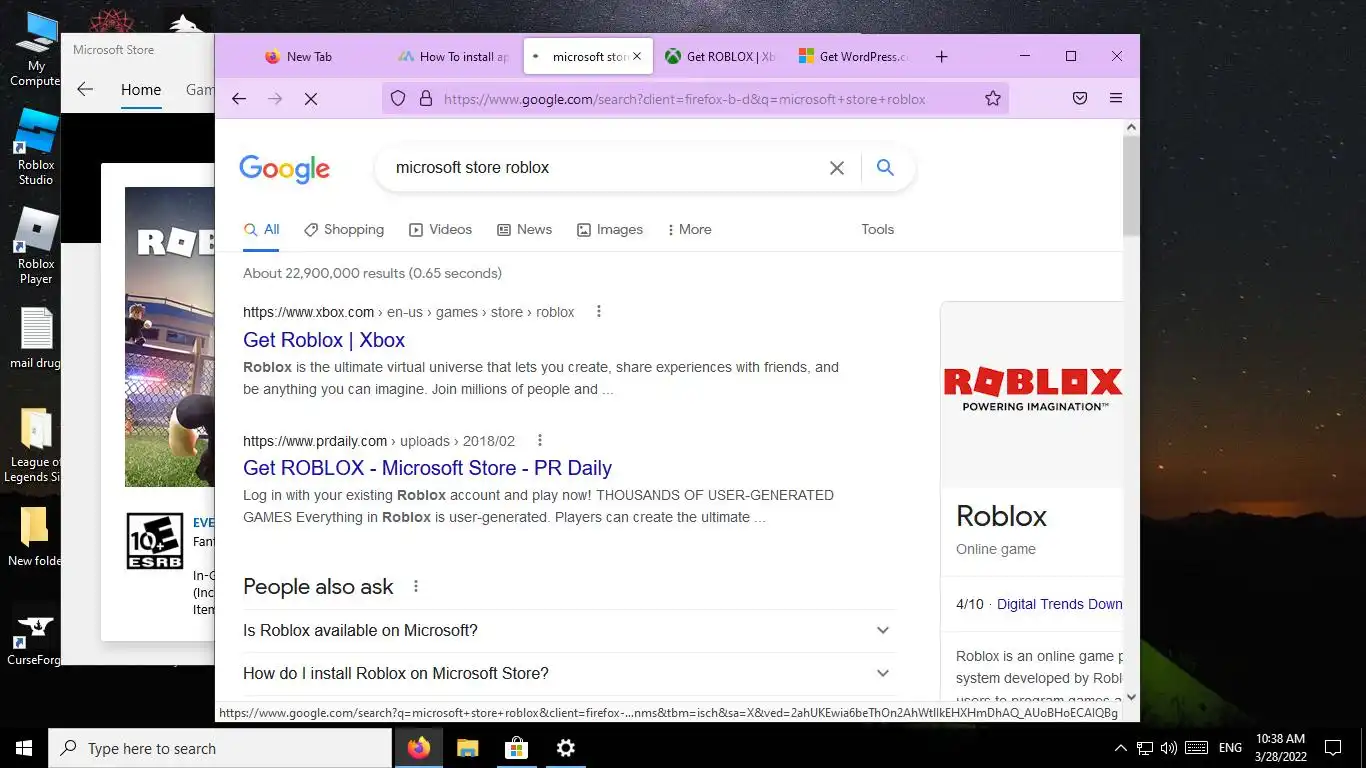
Task: Click the ESRB 10+ rating badge
Action: pyautogui.click(x=155, y=541)
